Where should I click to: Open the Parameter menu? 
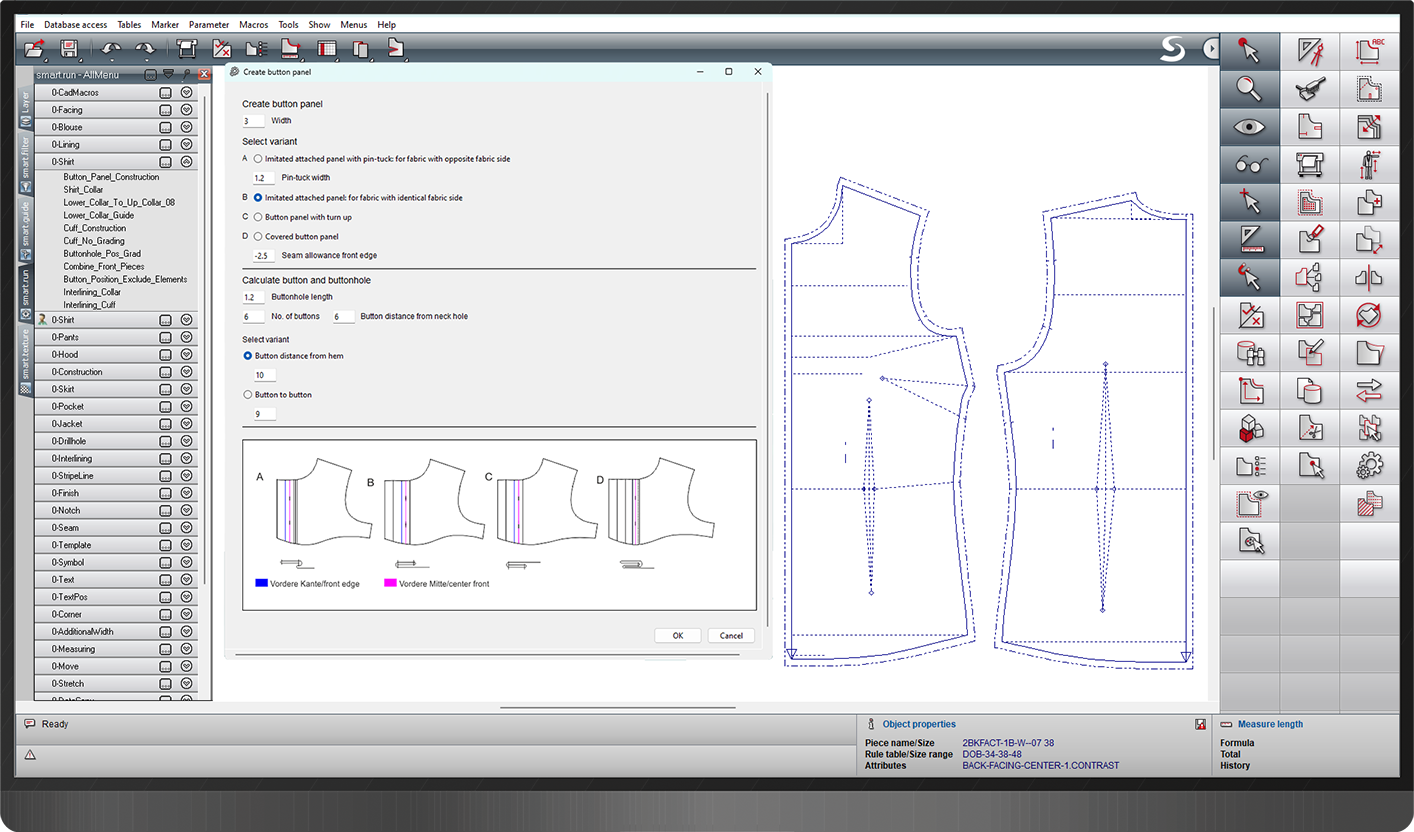click(x=209, y=24)
